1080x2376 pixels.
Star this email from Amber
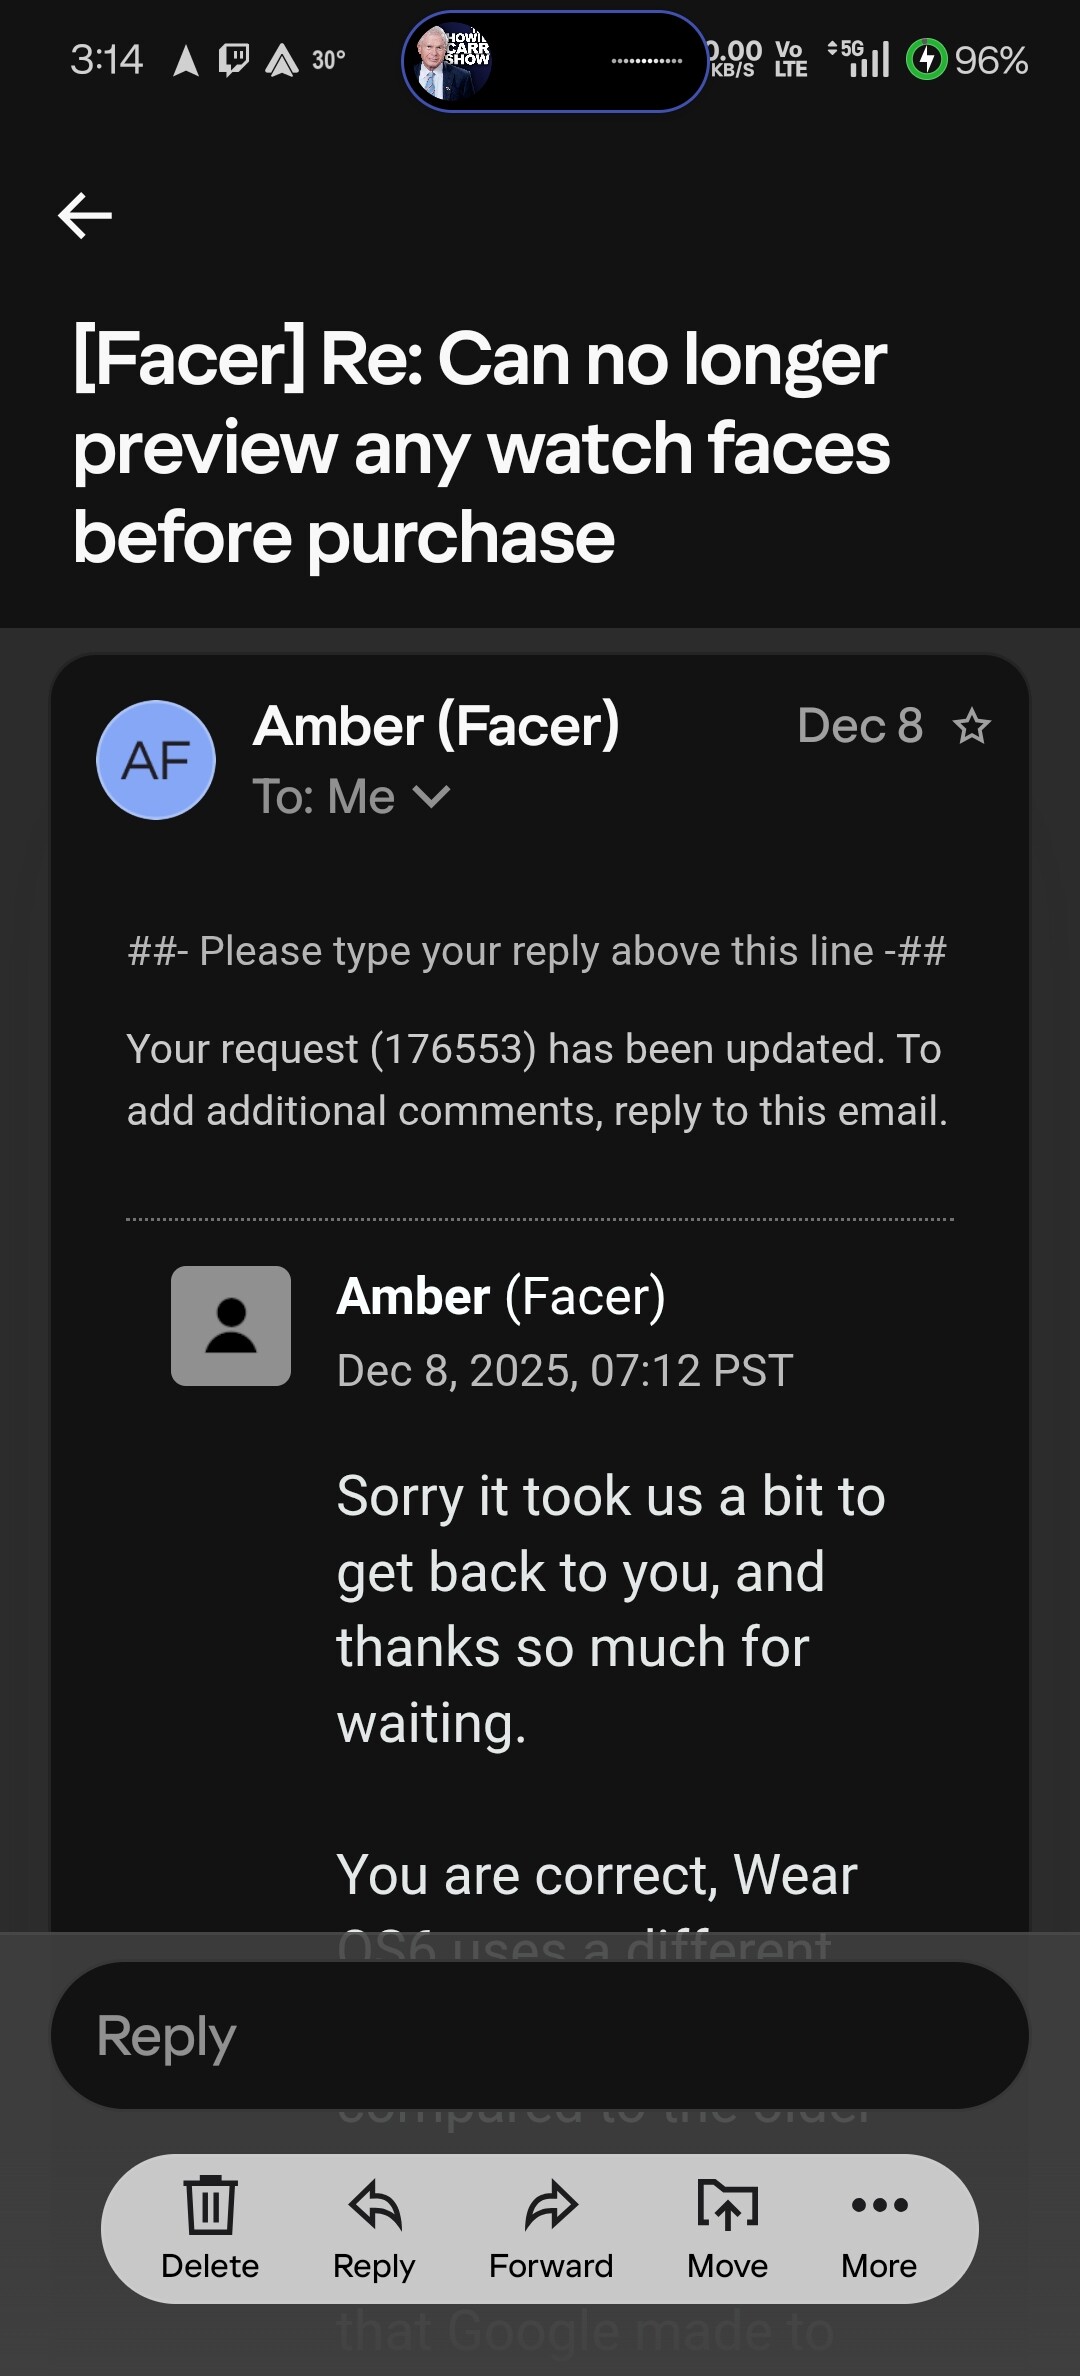point(971,726)
